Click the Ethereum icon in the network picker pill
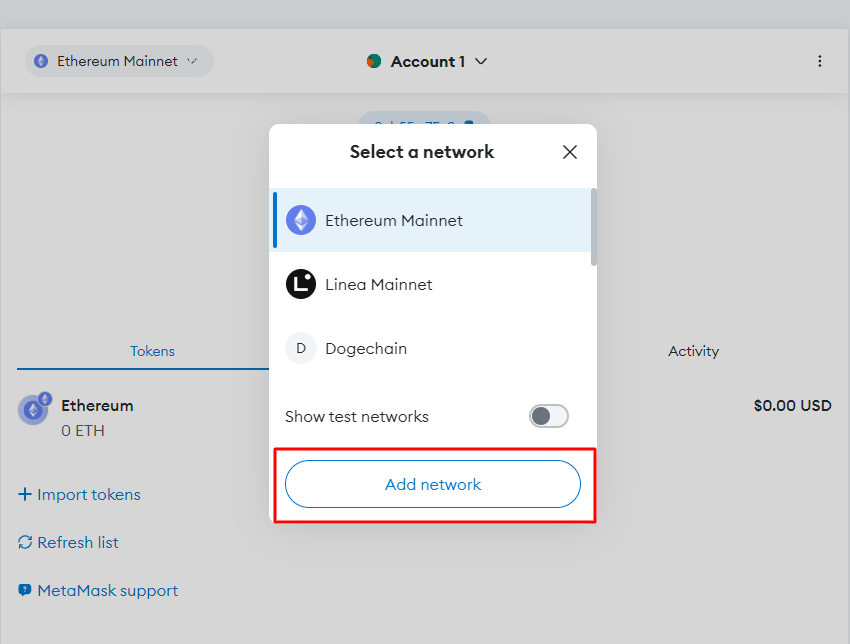 point(41,61)
